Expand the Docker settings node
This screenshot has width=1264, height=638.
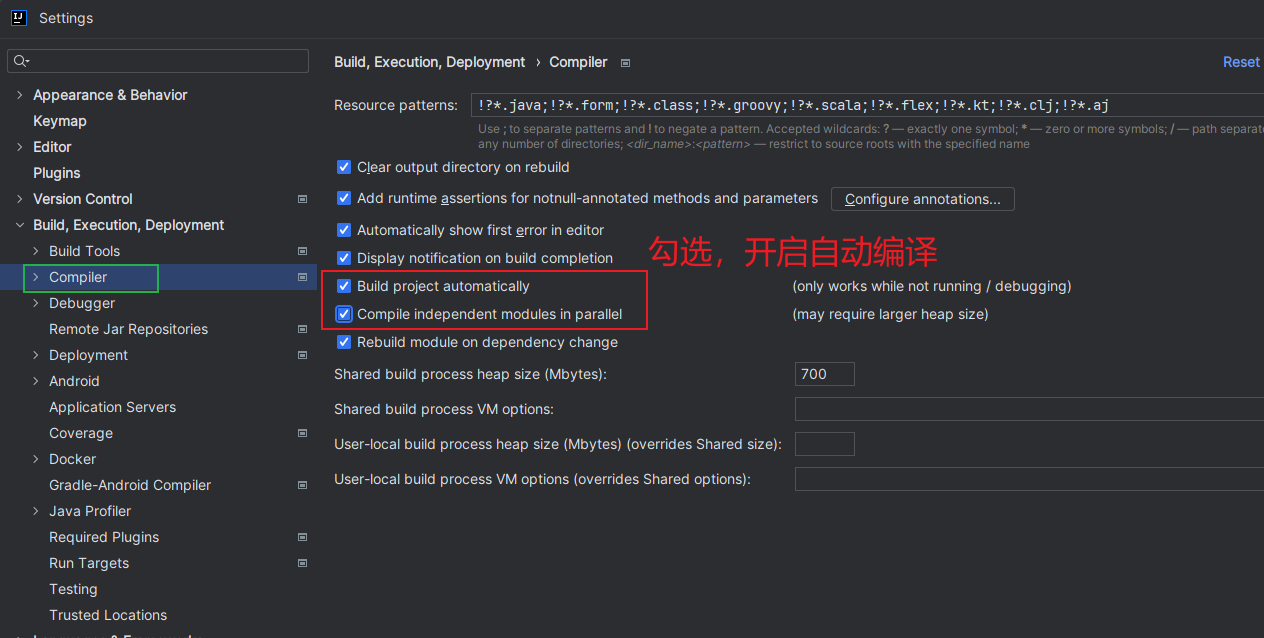pos(36,459)
